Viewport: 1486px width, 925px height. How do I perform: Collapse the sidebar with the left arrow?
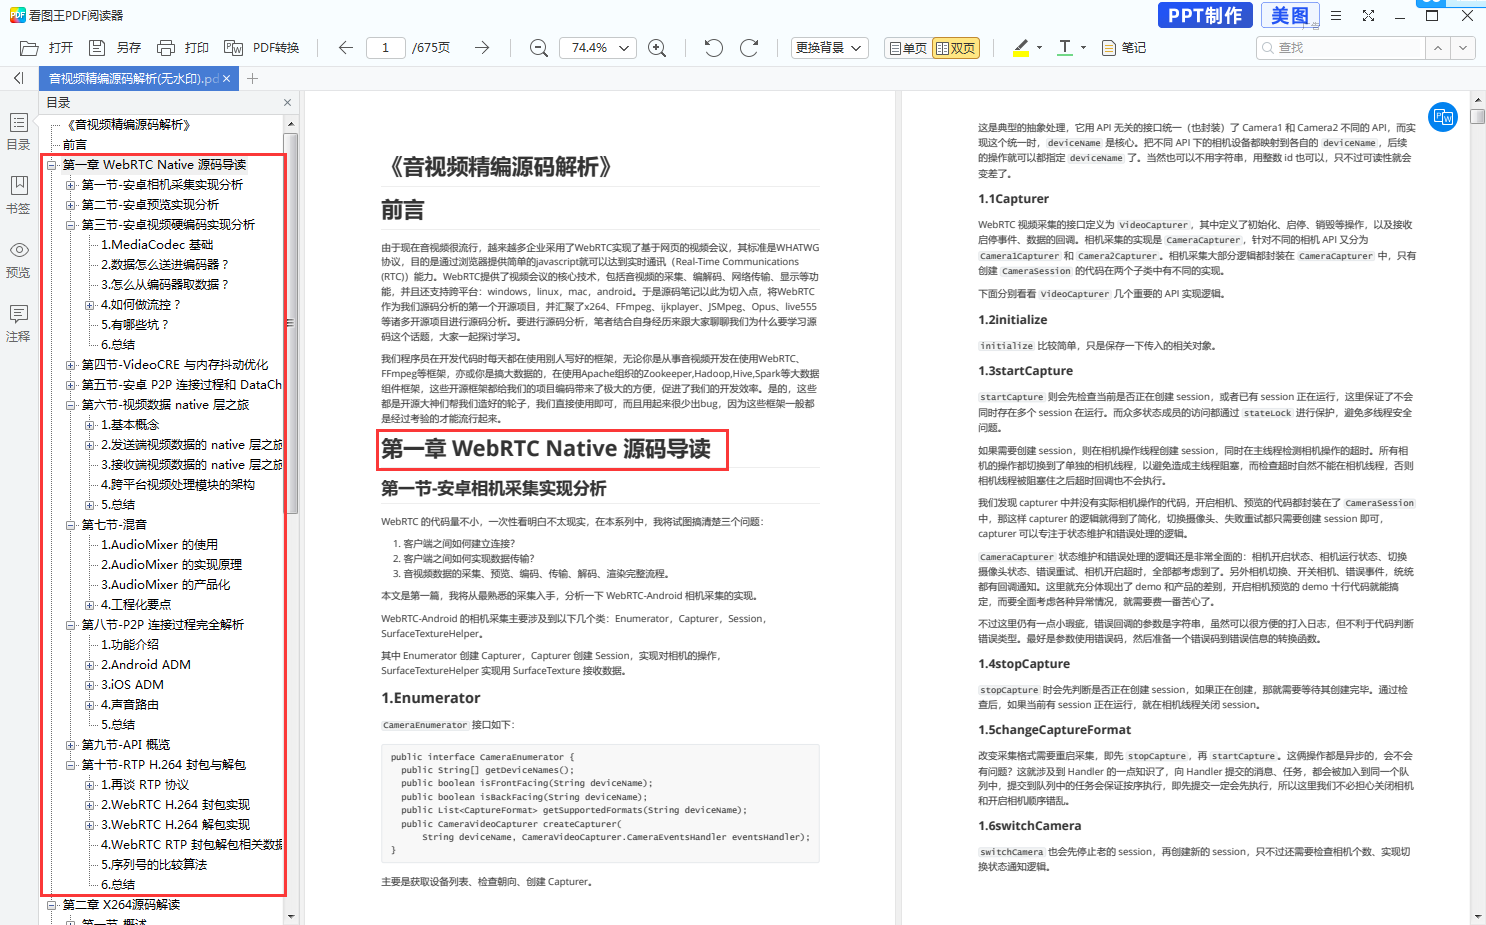(18, 78)
